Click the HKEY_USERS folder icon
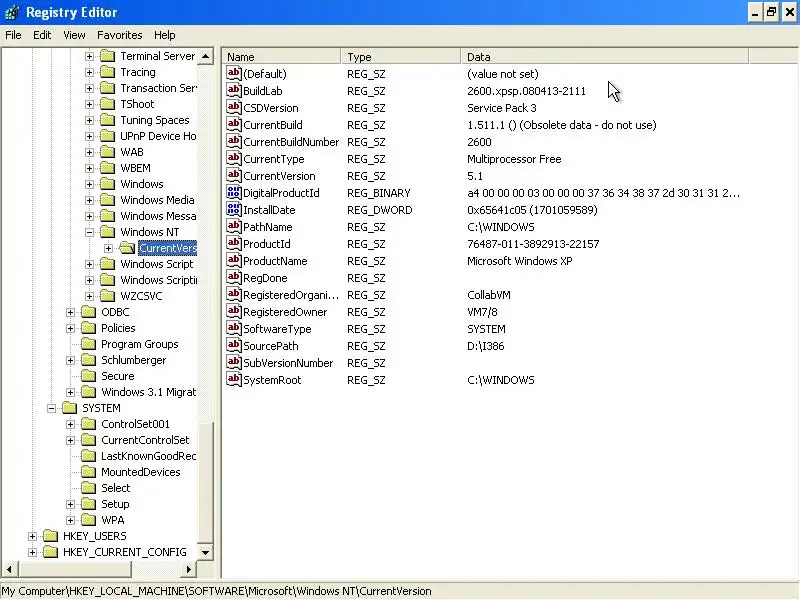Screen dimensions: 800x600 (51, 536)
